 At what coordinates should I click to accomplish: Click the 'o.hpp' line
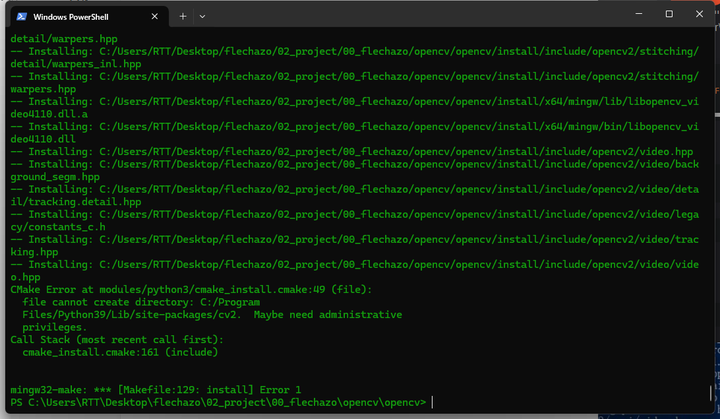coord(25,277)
